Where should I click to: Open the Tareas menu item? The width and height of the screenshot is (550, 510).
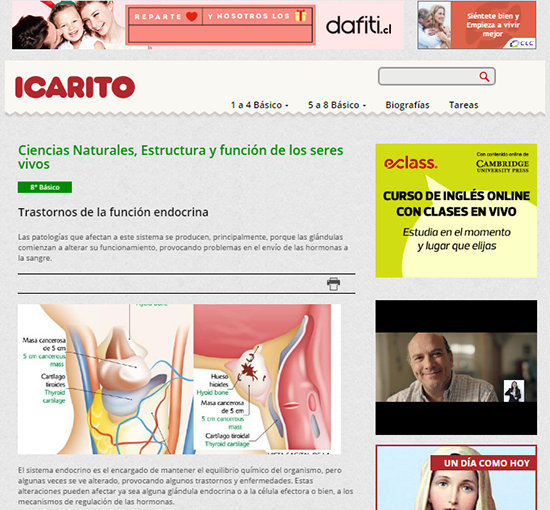(463, 105)
